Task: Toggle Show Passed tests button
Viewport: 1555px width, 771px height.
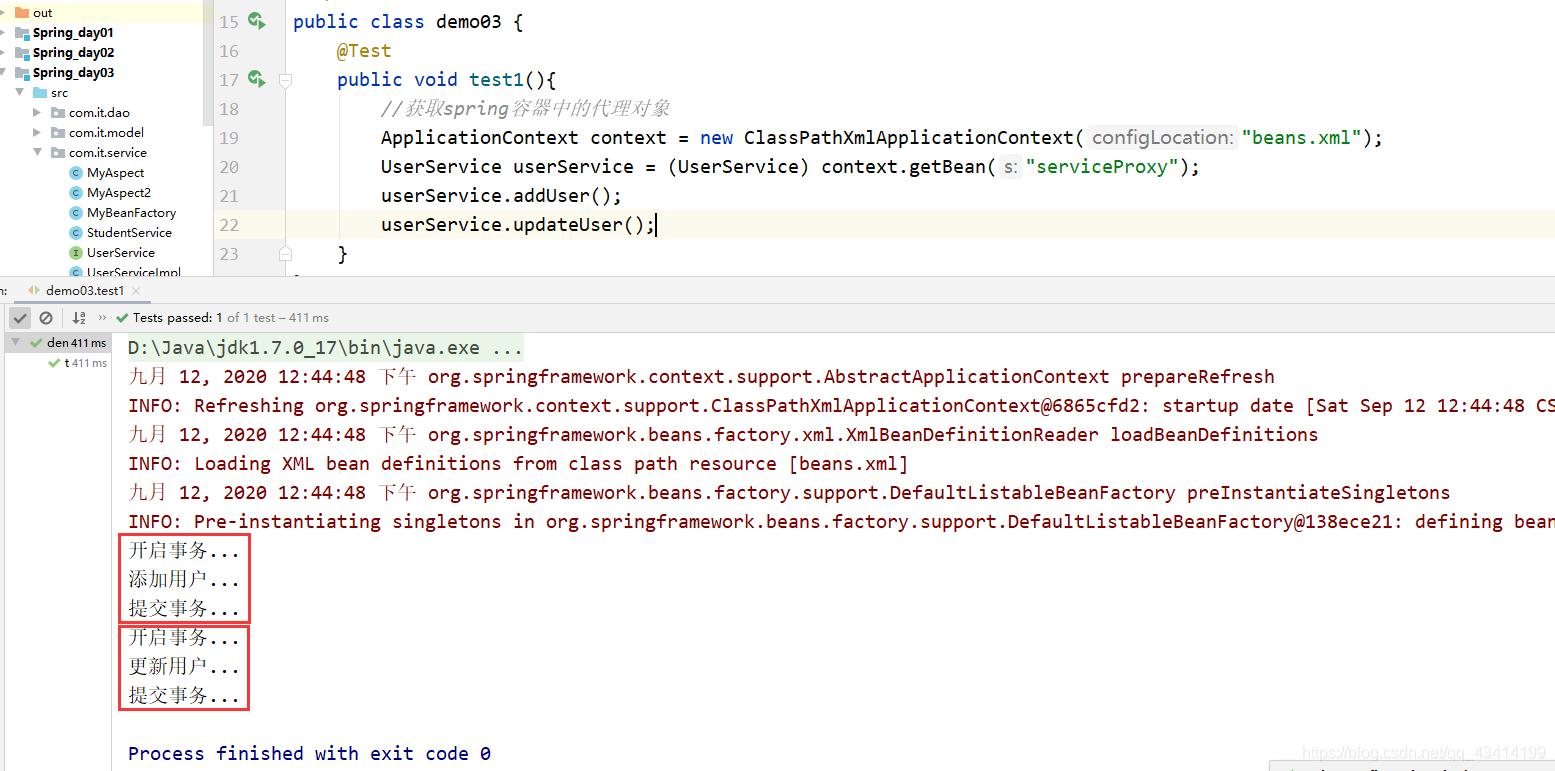Action: click(20, 318)
